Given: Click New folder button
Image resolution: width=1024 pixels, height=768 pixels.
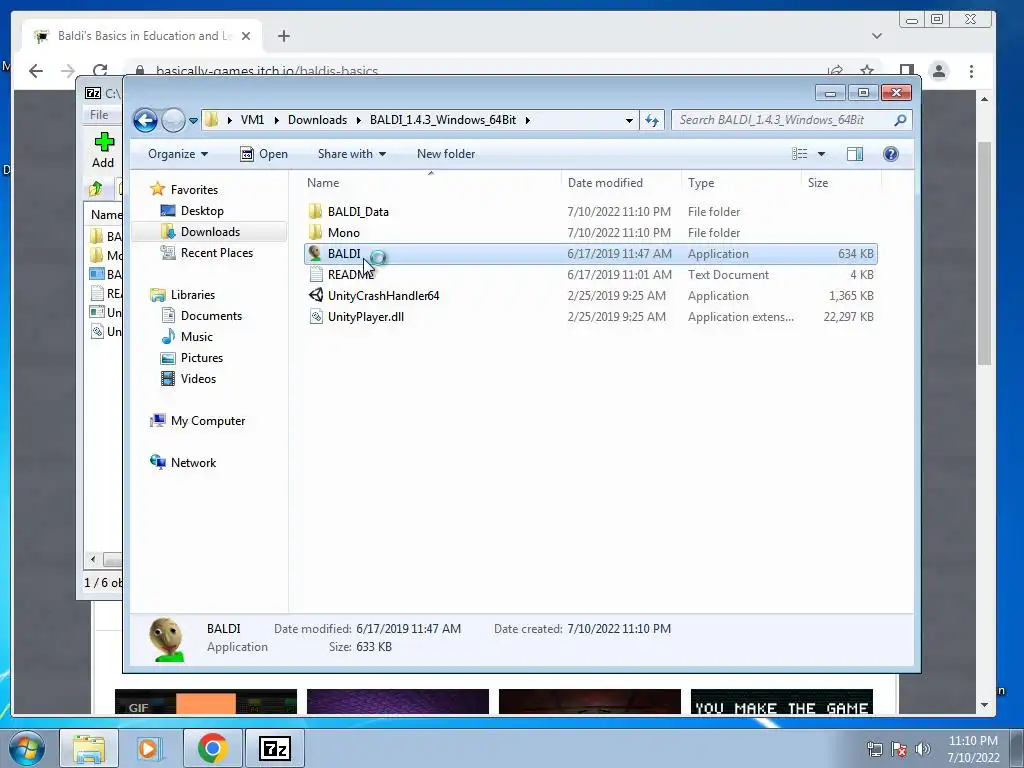Looking at the screenshot, I should (x=446, y=154).
